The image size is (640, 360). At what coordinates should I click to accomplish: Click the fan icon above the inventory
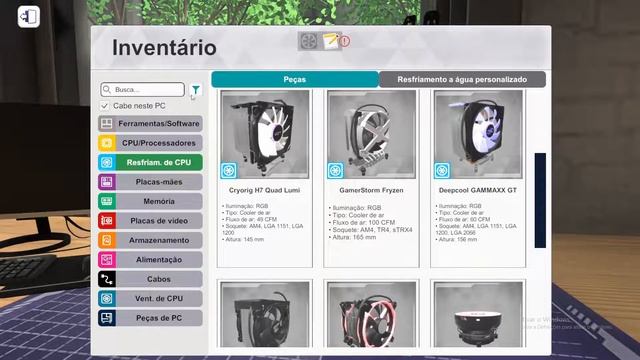point(309,41)
